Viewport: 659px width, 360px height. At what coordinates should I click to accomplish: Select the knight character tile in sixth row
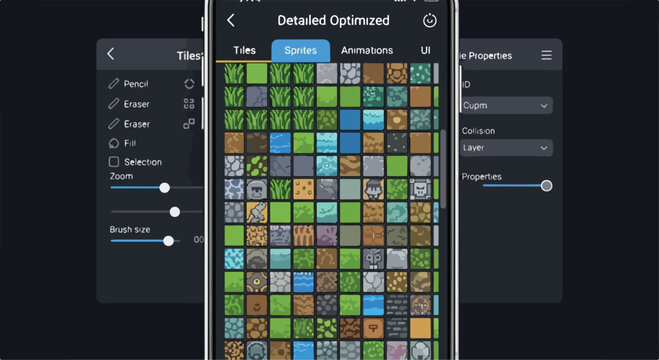(x=373, y=189)
